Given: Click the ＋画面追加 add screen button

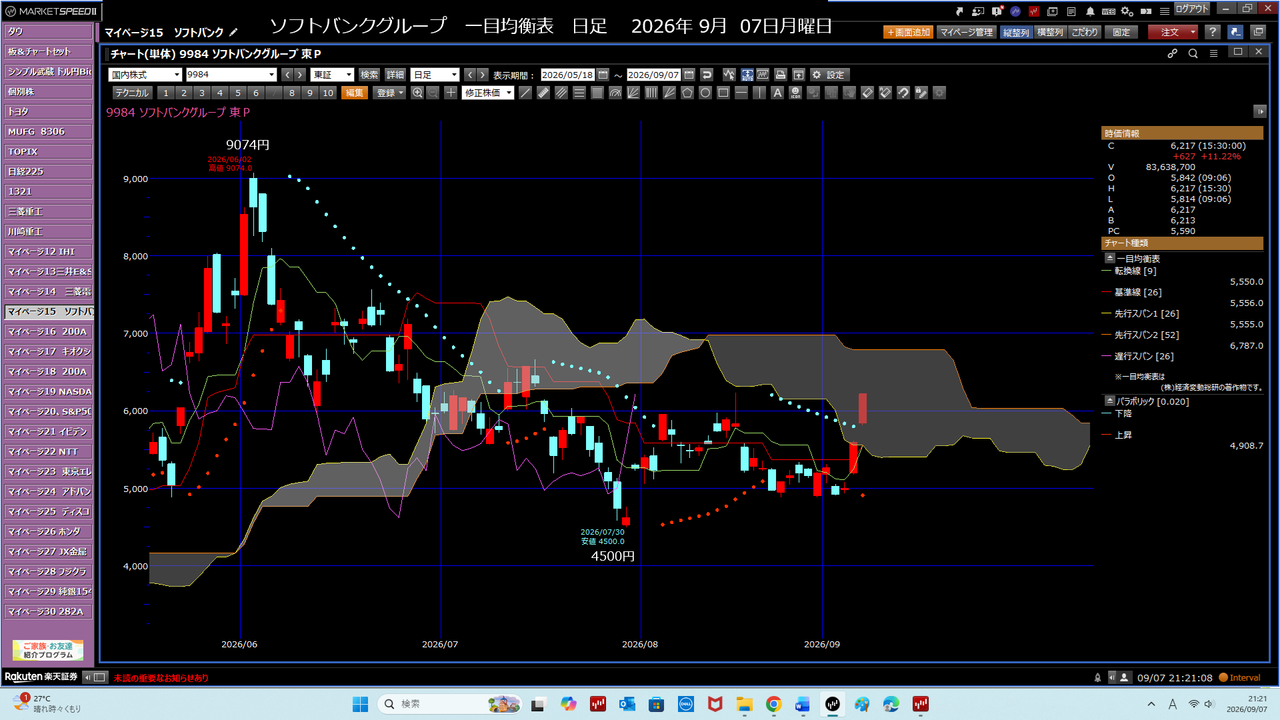Looking at the screenshot, I should 908,32.
